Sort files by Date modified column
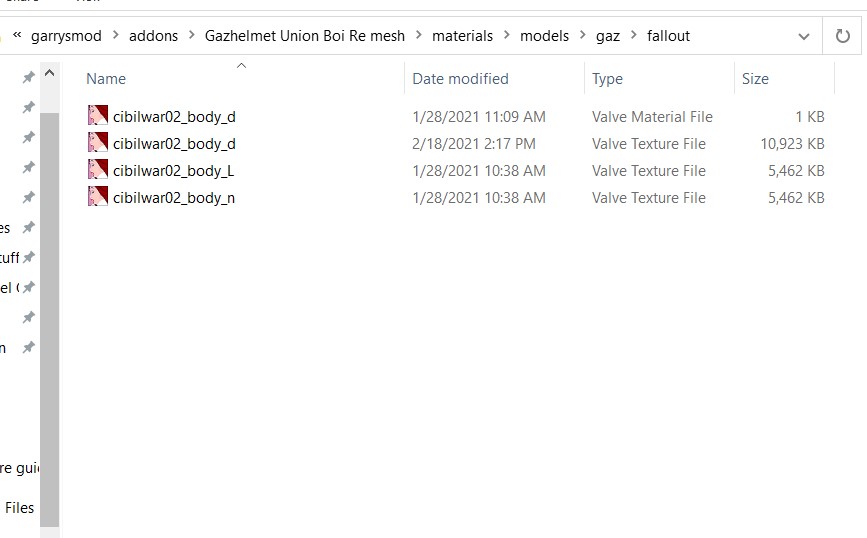 click(x=460, y=79)
